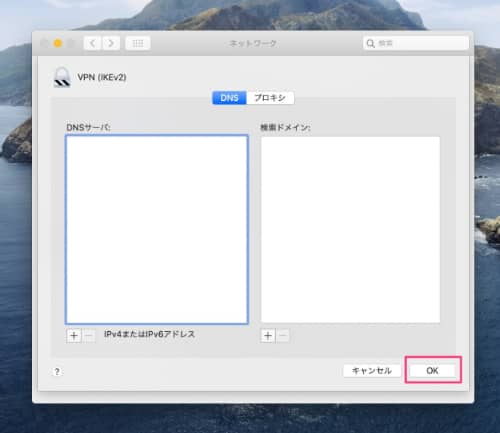
Task: Switch to the プロキシ tab
Action: 270,98
